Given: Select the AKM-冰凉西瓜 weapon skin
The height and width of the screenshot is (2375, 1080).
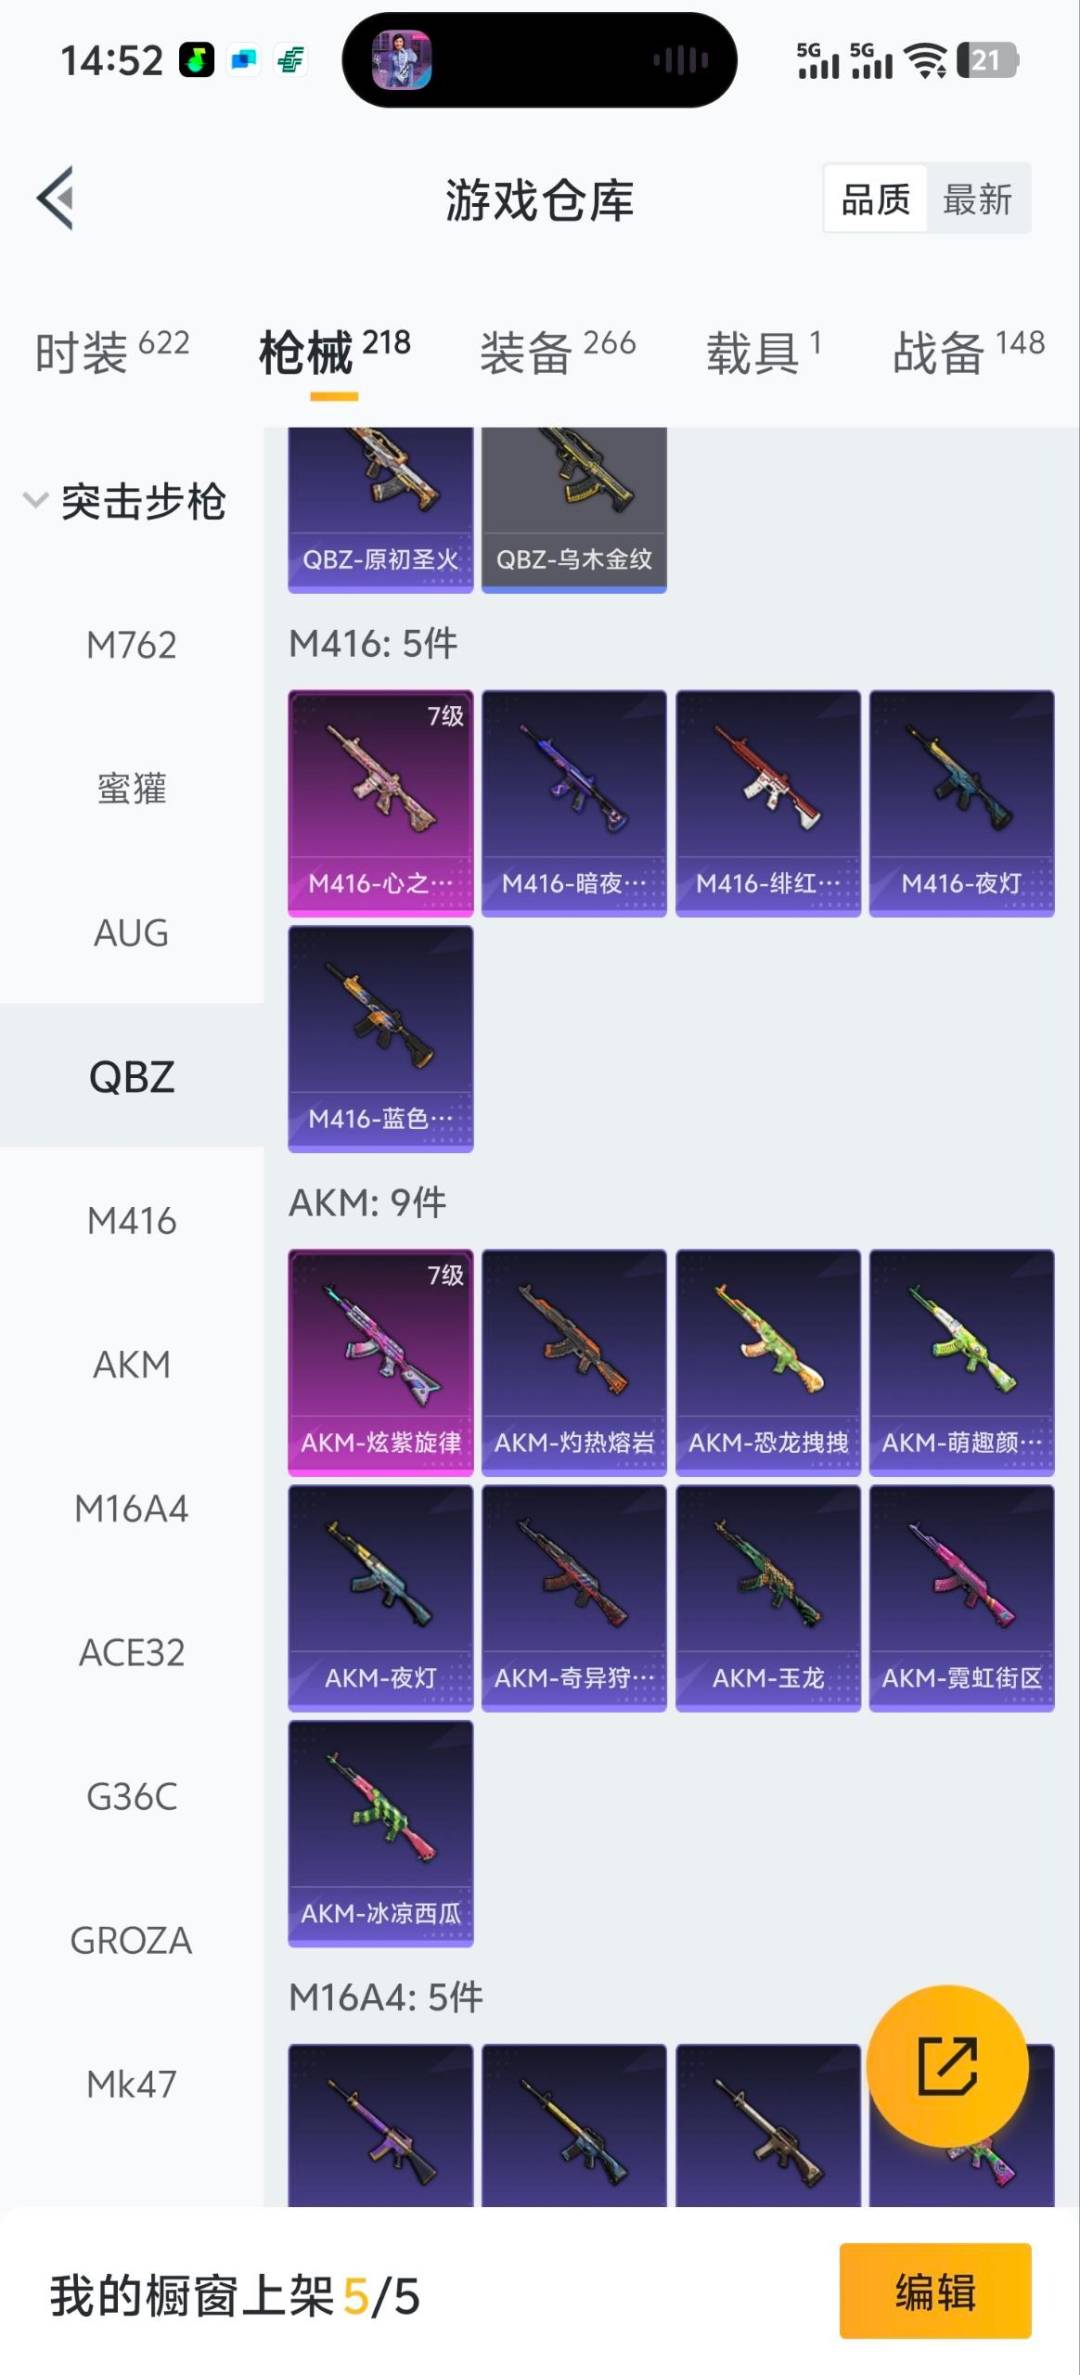Looking at the screenshot, I should [380, 1833].
